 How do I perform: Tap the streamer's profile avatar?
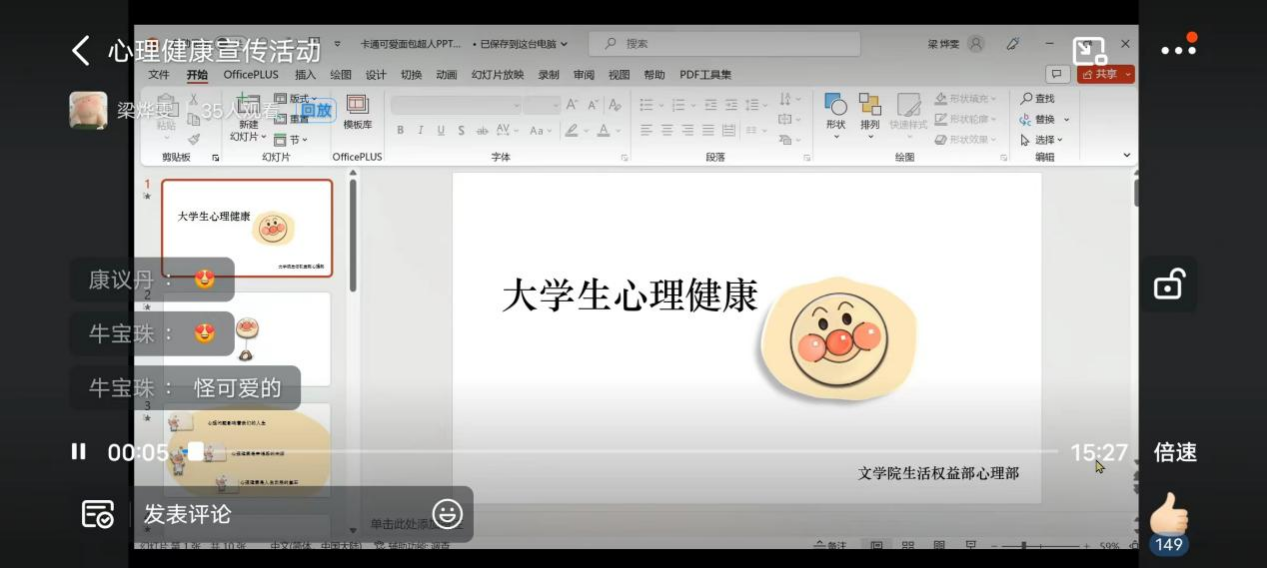coord(88,110)
